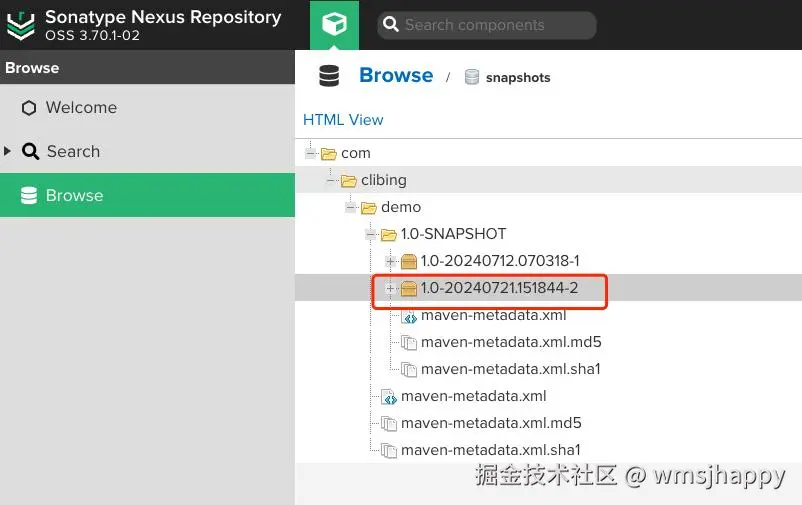
Task: Click the snapshots breadcrumb label
Action: click(x=518, y=78)
